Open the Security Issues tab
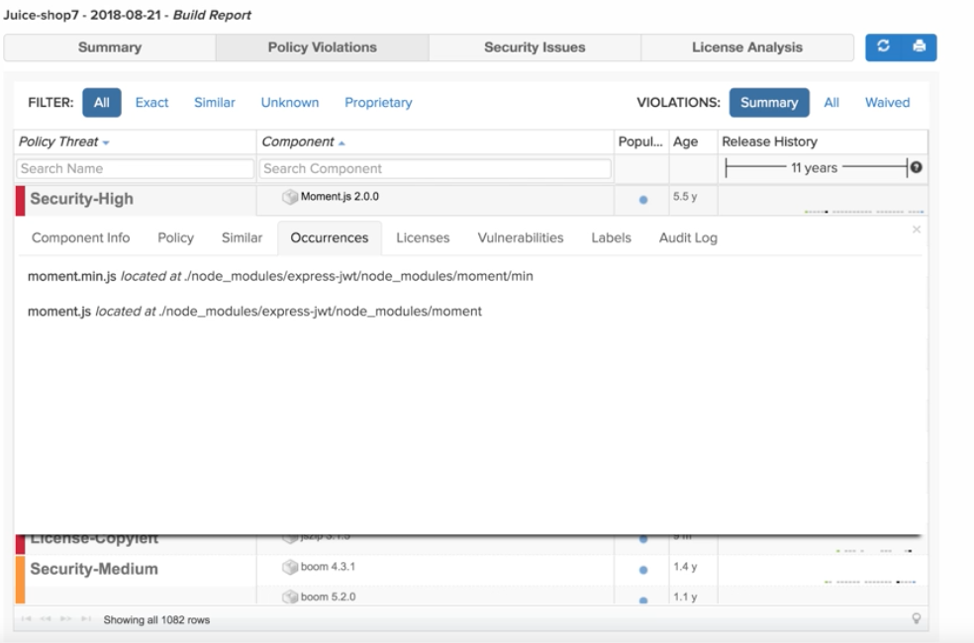 click(x=534, y=47)
